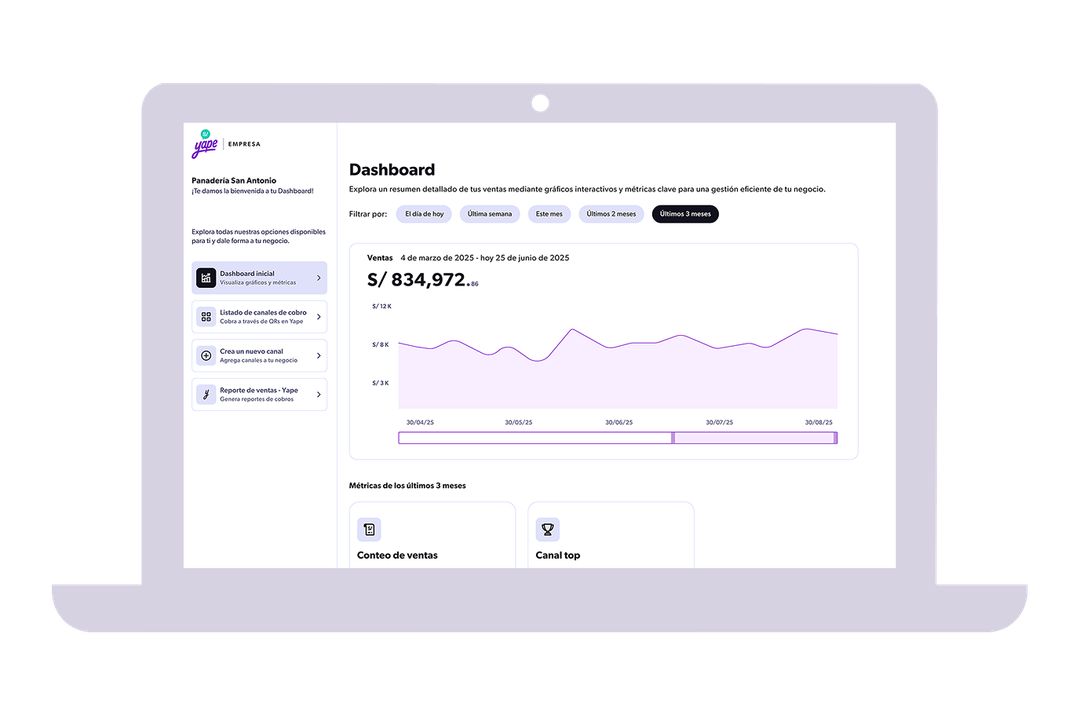
Task: Open Dashboard inicial menu item
Action: click(260, 278)
